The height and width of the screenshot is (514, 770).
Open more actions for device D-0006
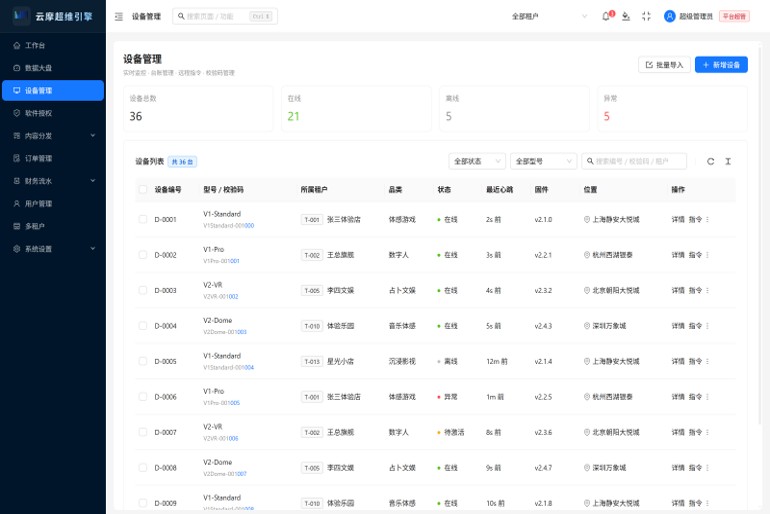[707, 397]
